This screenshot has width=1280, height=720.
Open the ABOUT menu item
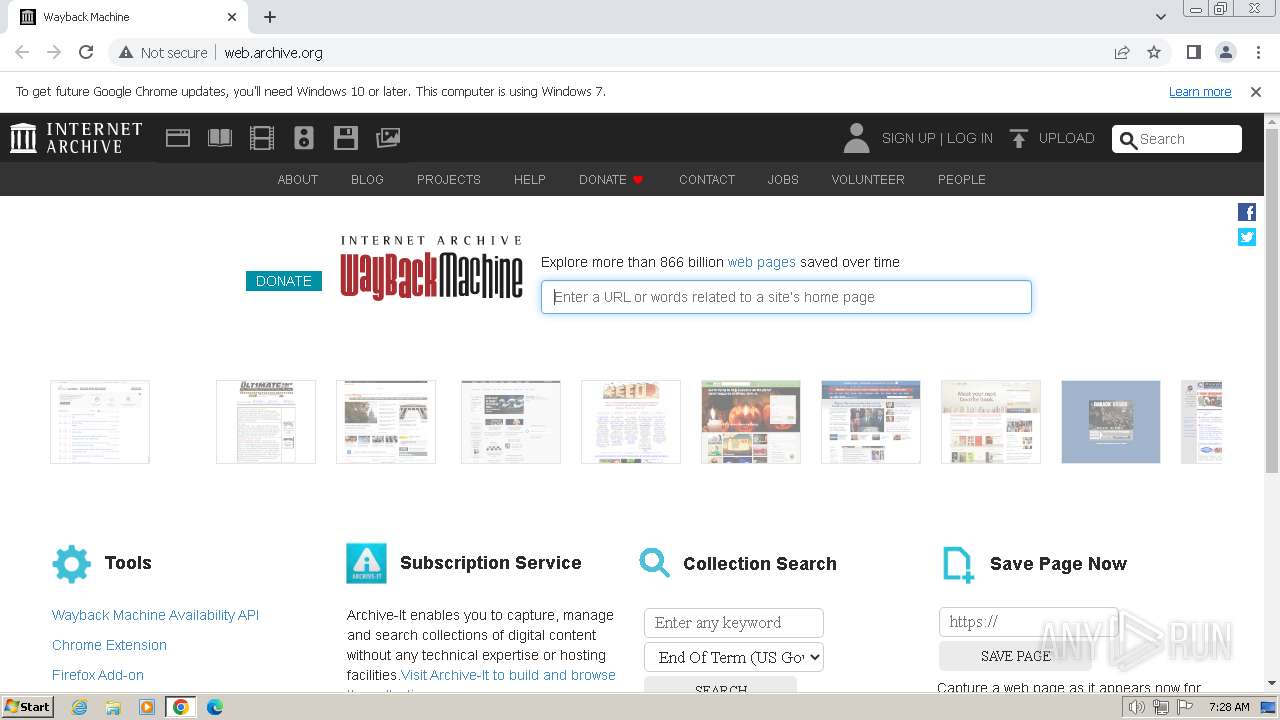(x=298, y=179)
